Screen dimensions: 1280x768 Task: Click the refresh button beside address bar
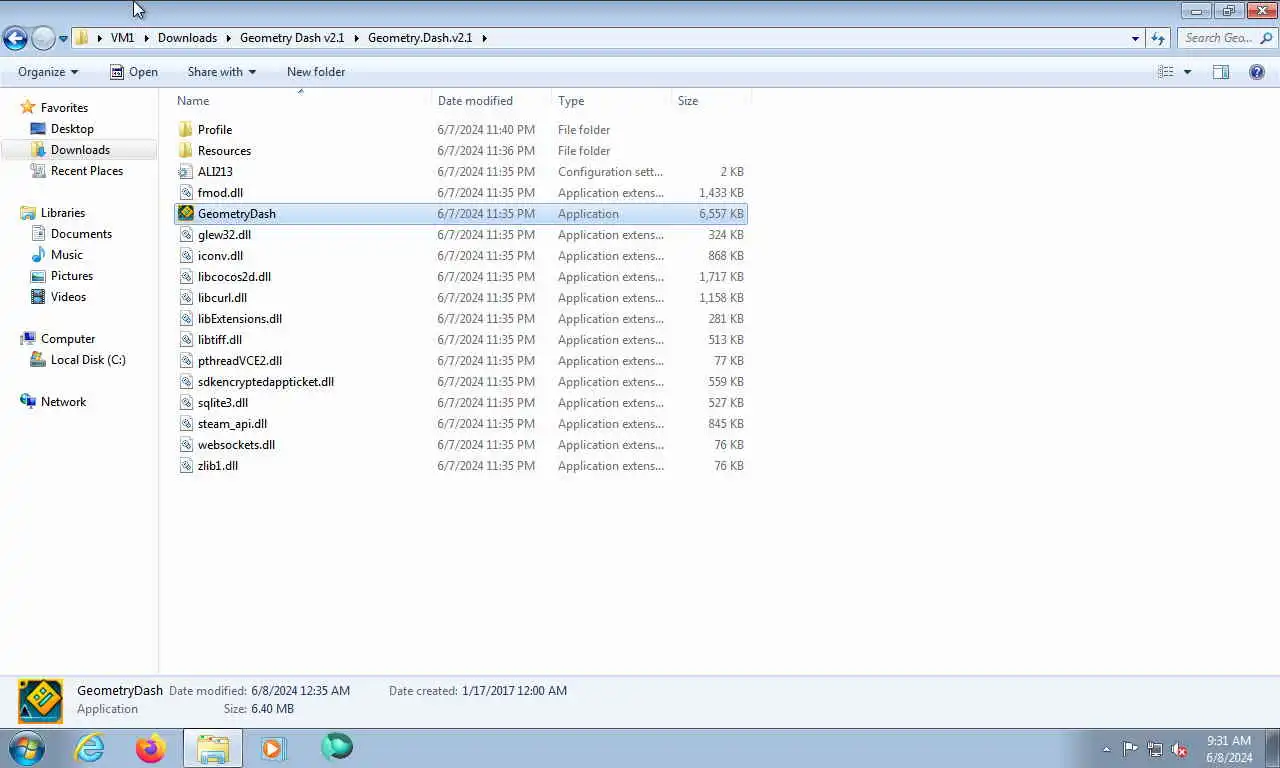click(x=1158, y=38)
